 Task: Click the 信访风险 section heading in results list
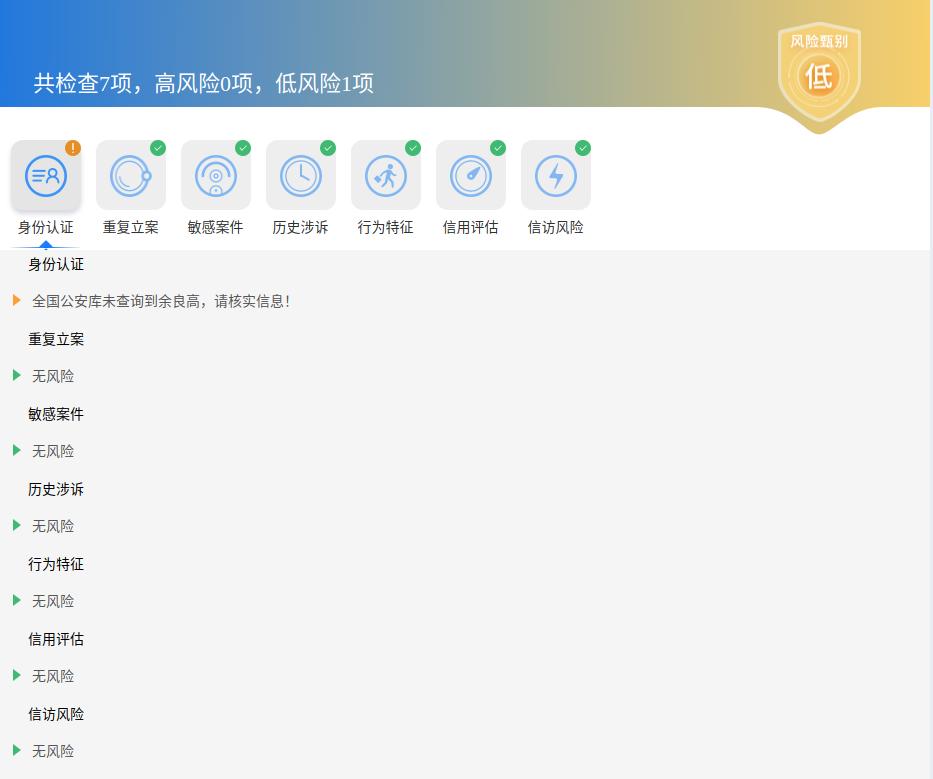(x=56, y=714)
